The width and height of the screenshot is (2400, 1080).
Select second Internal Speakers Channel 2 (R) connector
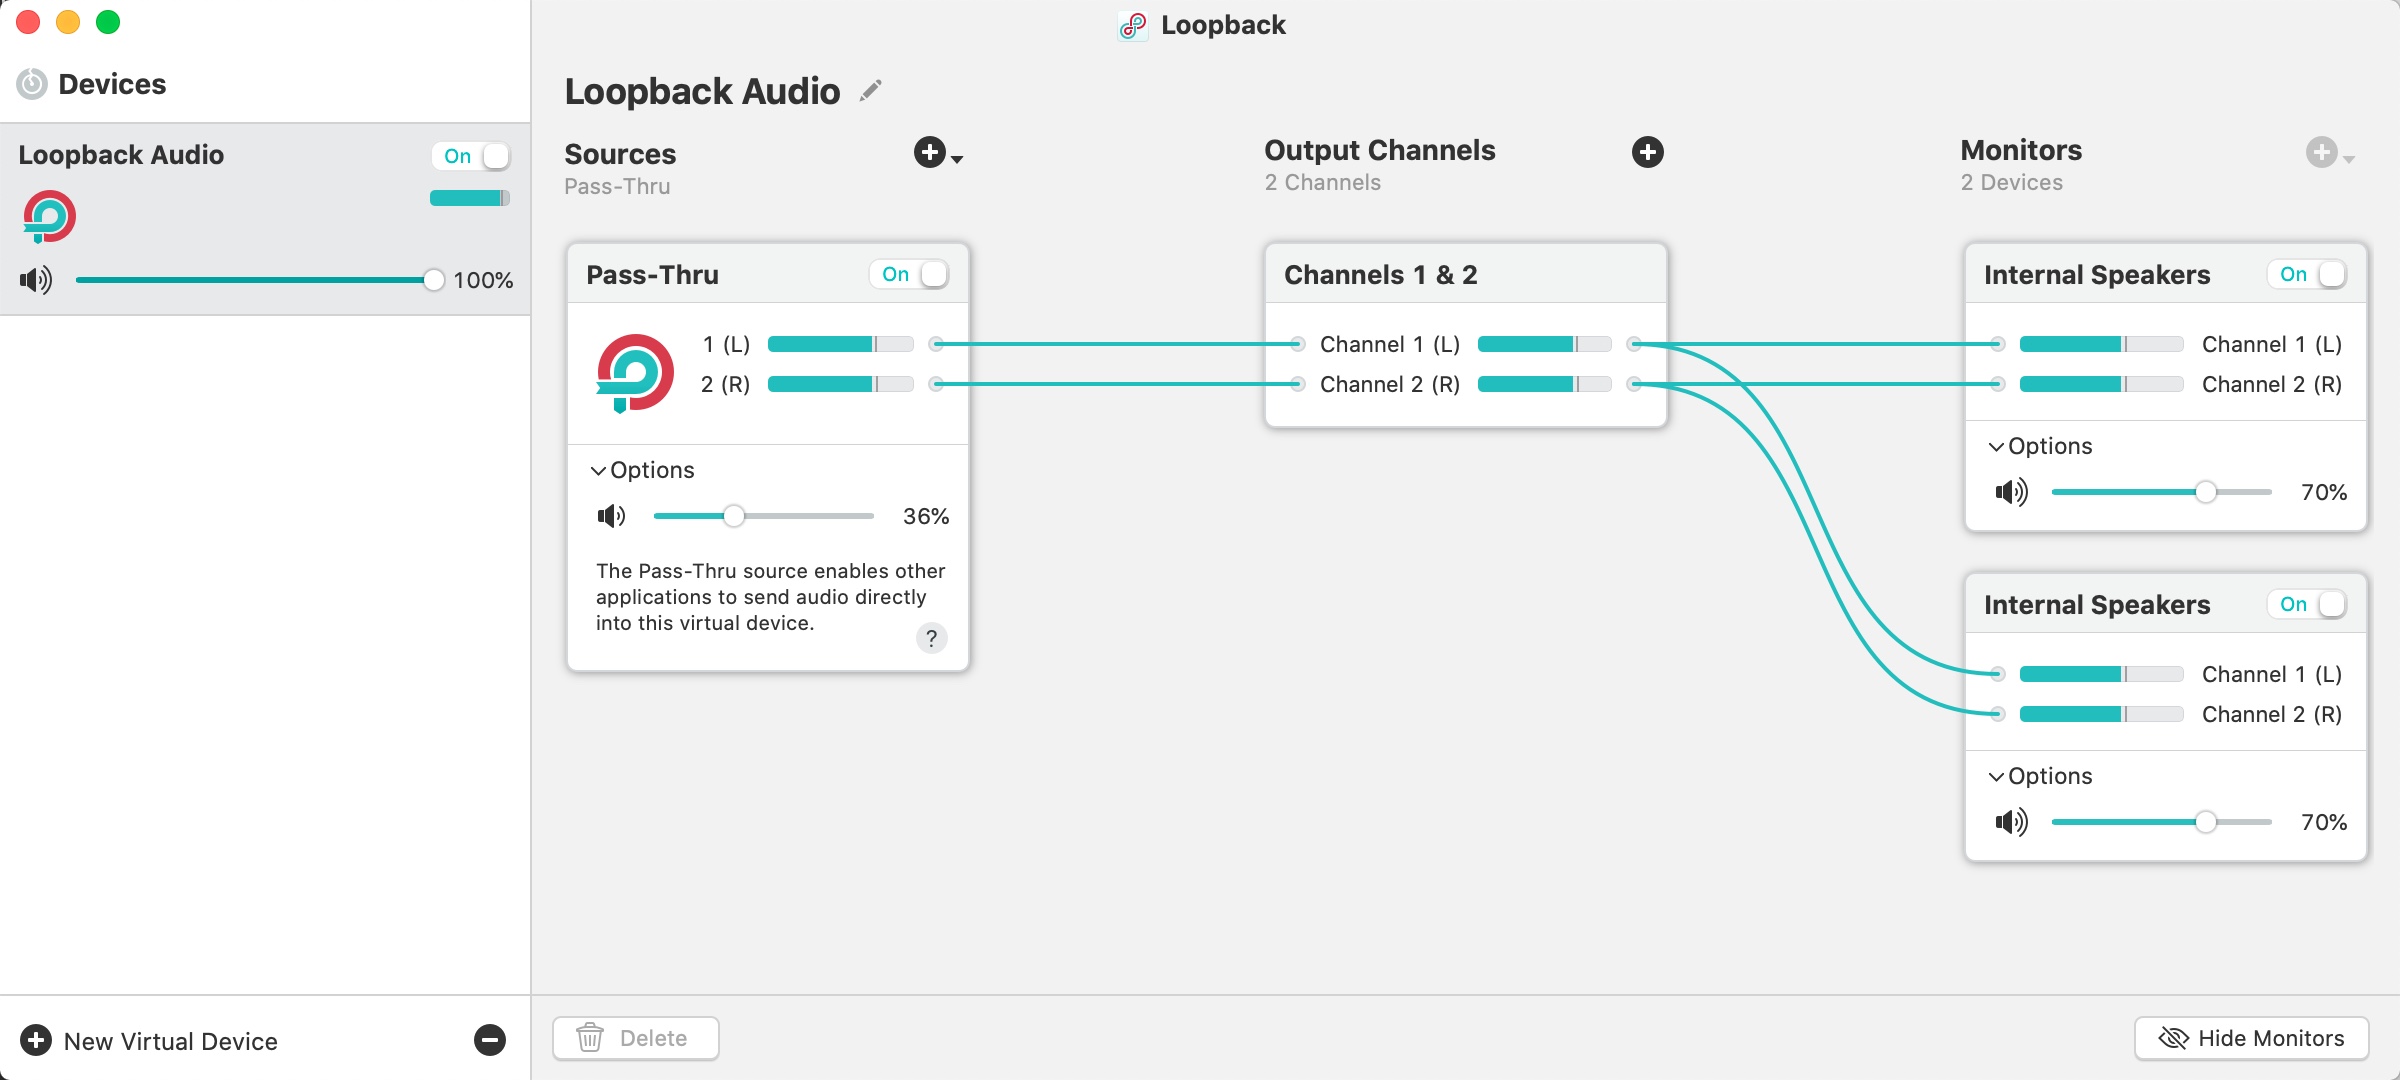[1997, 714]
